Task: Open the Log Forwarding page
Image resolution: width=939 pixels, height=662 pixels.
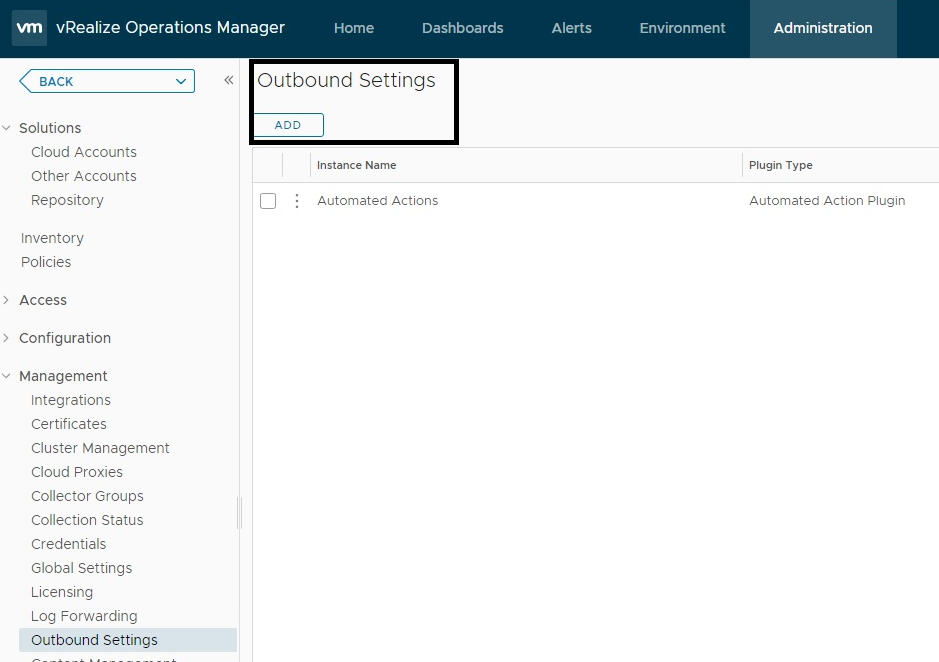Action: click(x=84, y=616)
